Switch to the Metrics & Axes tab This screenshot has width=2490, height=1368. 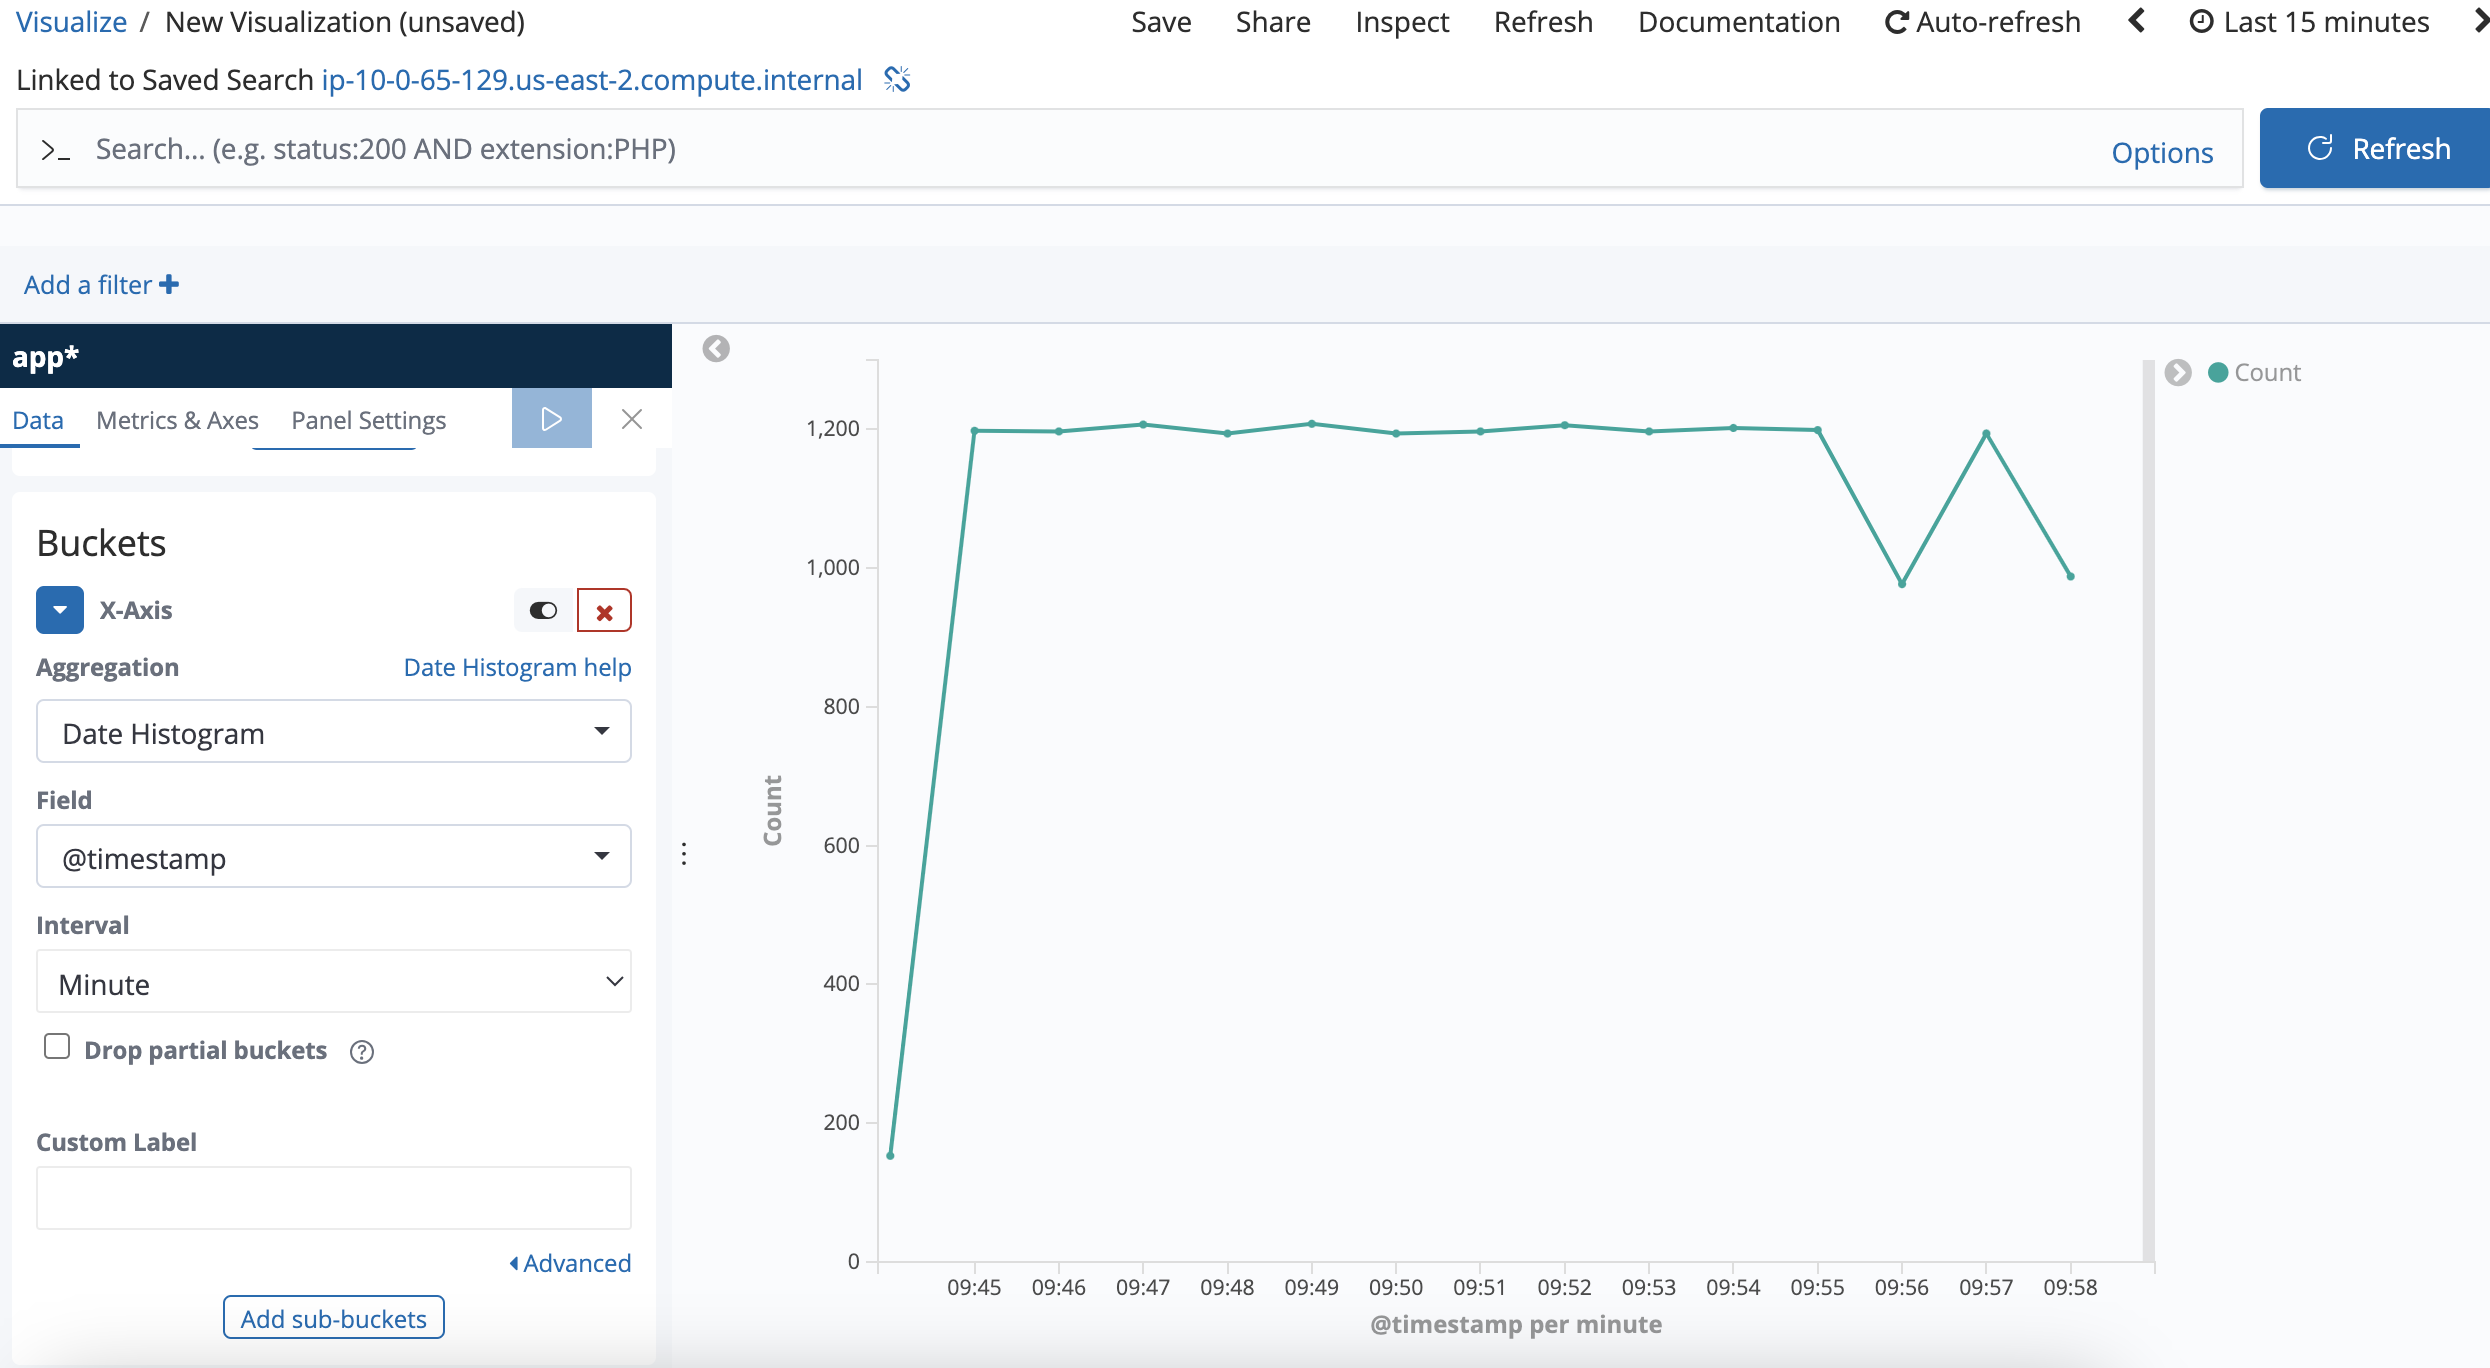tap(177, 421)
